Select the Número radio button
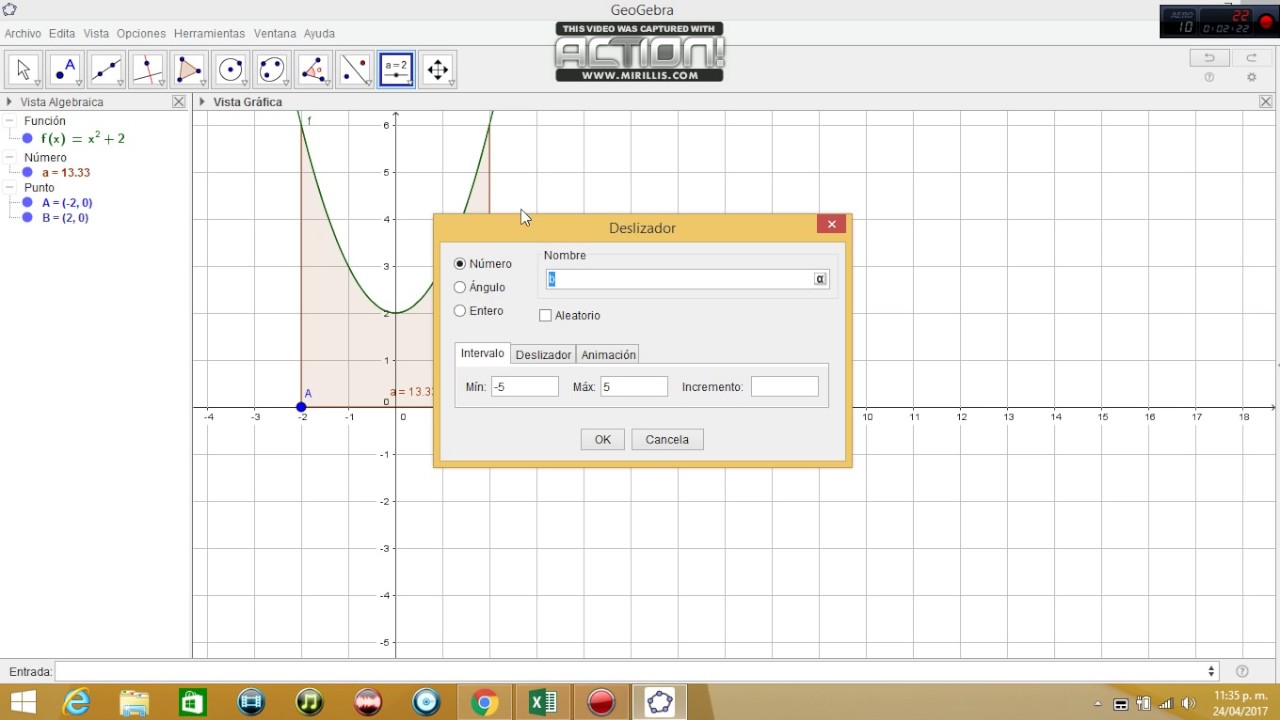 (460, 264)
